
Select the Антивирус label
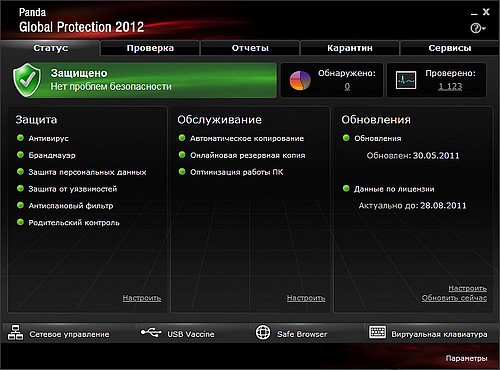pos(48,138)
